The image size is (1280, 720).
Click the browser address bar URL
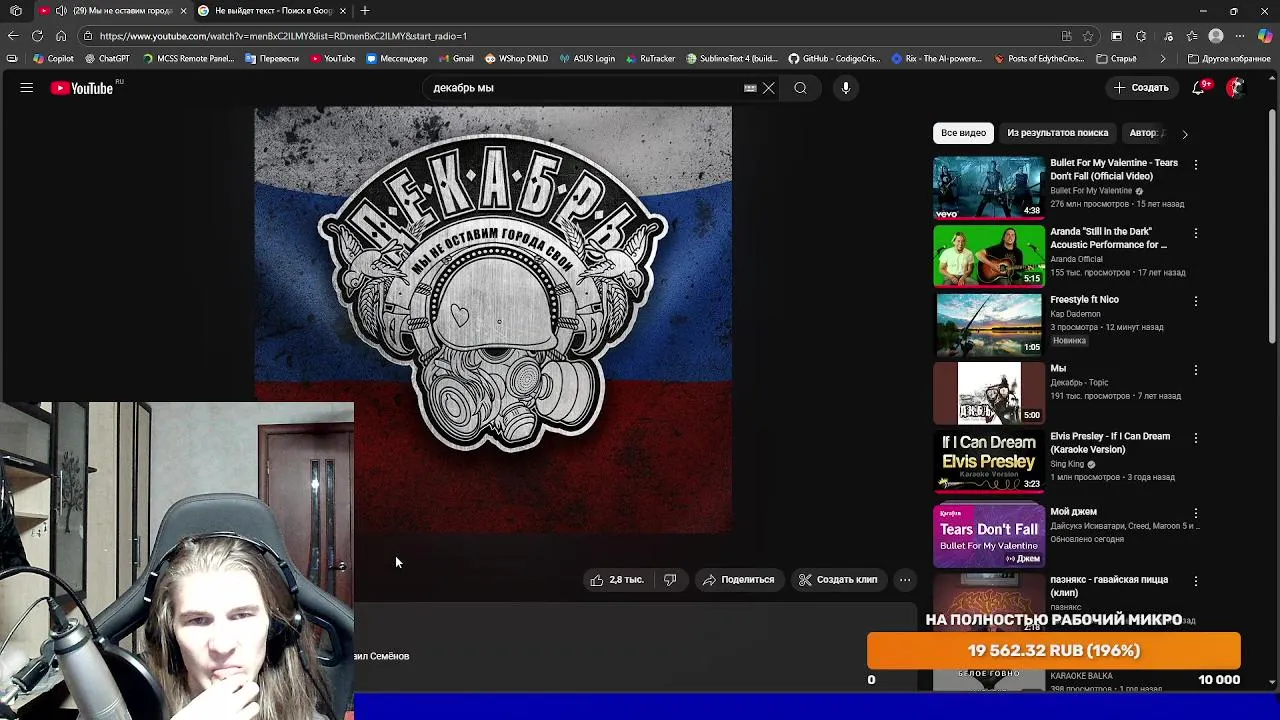click(x=283, y=36)
